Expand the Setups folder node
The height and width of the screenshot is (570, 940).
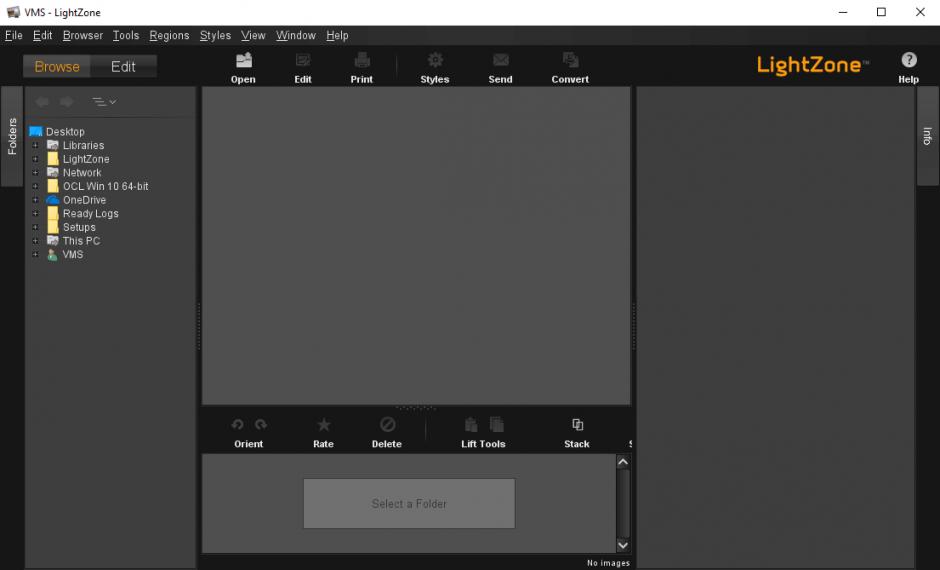pos(35,227)
